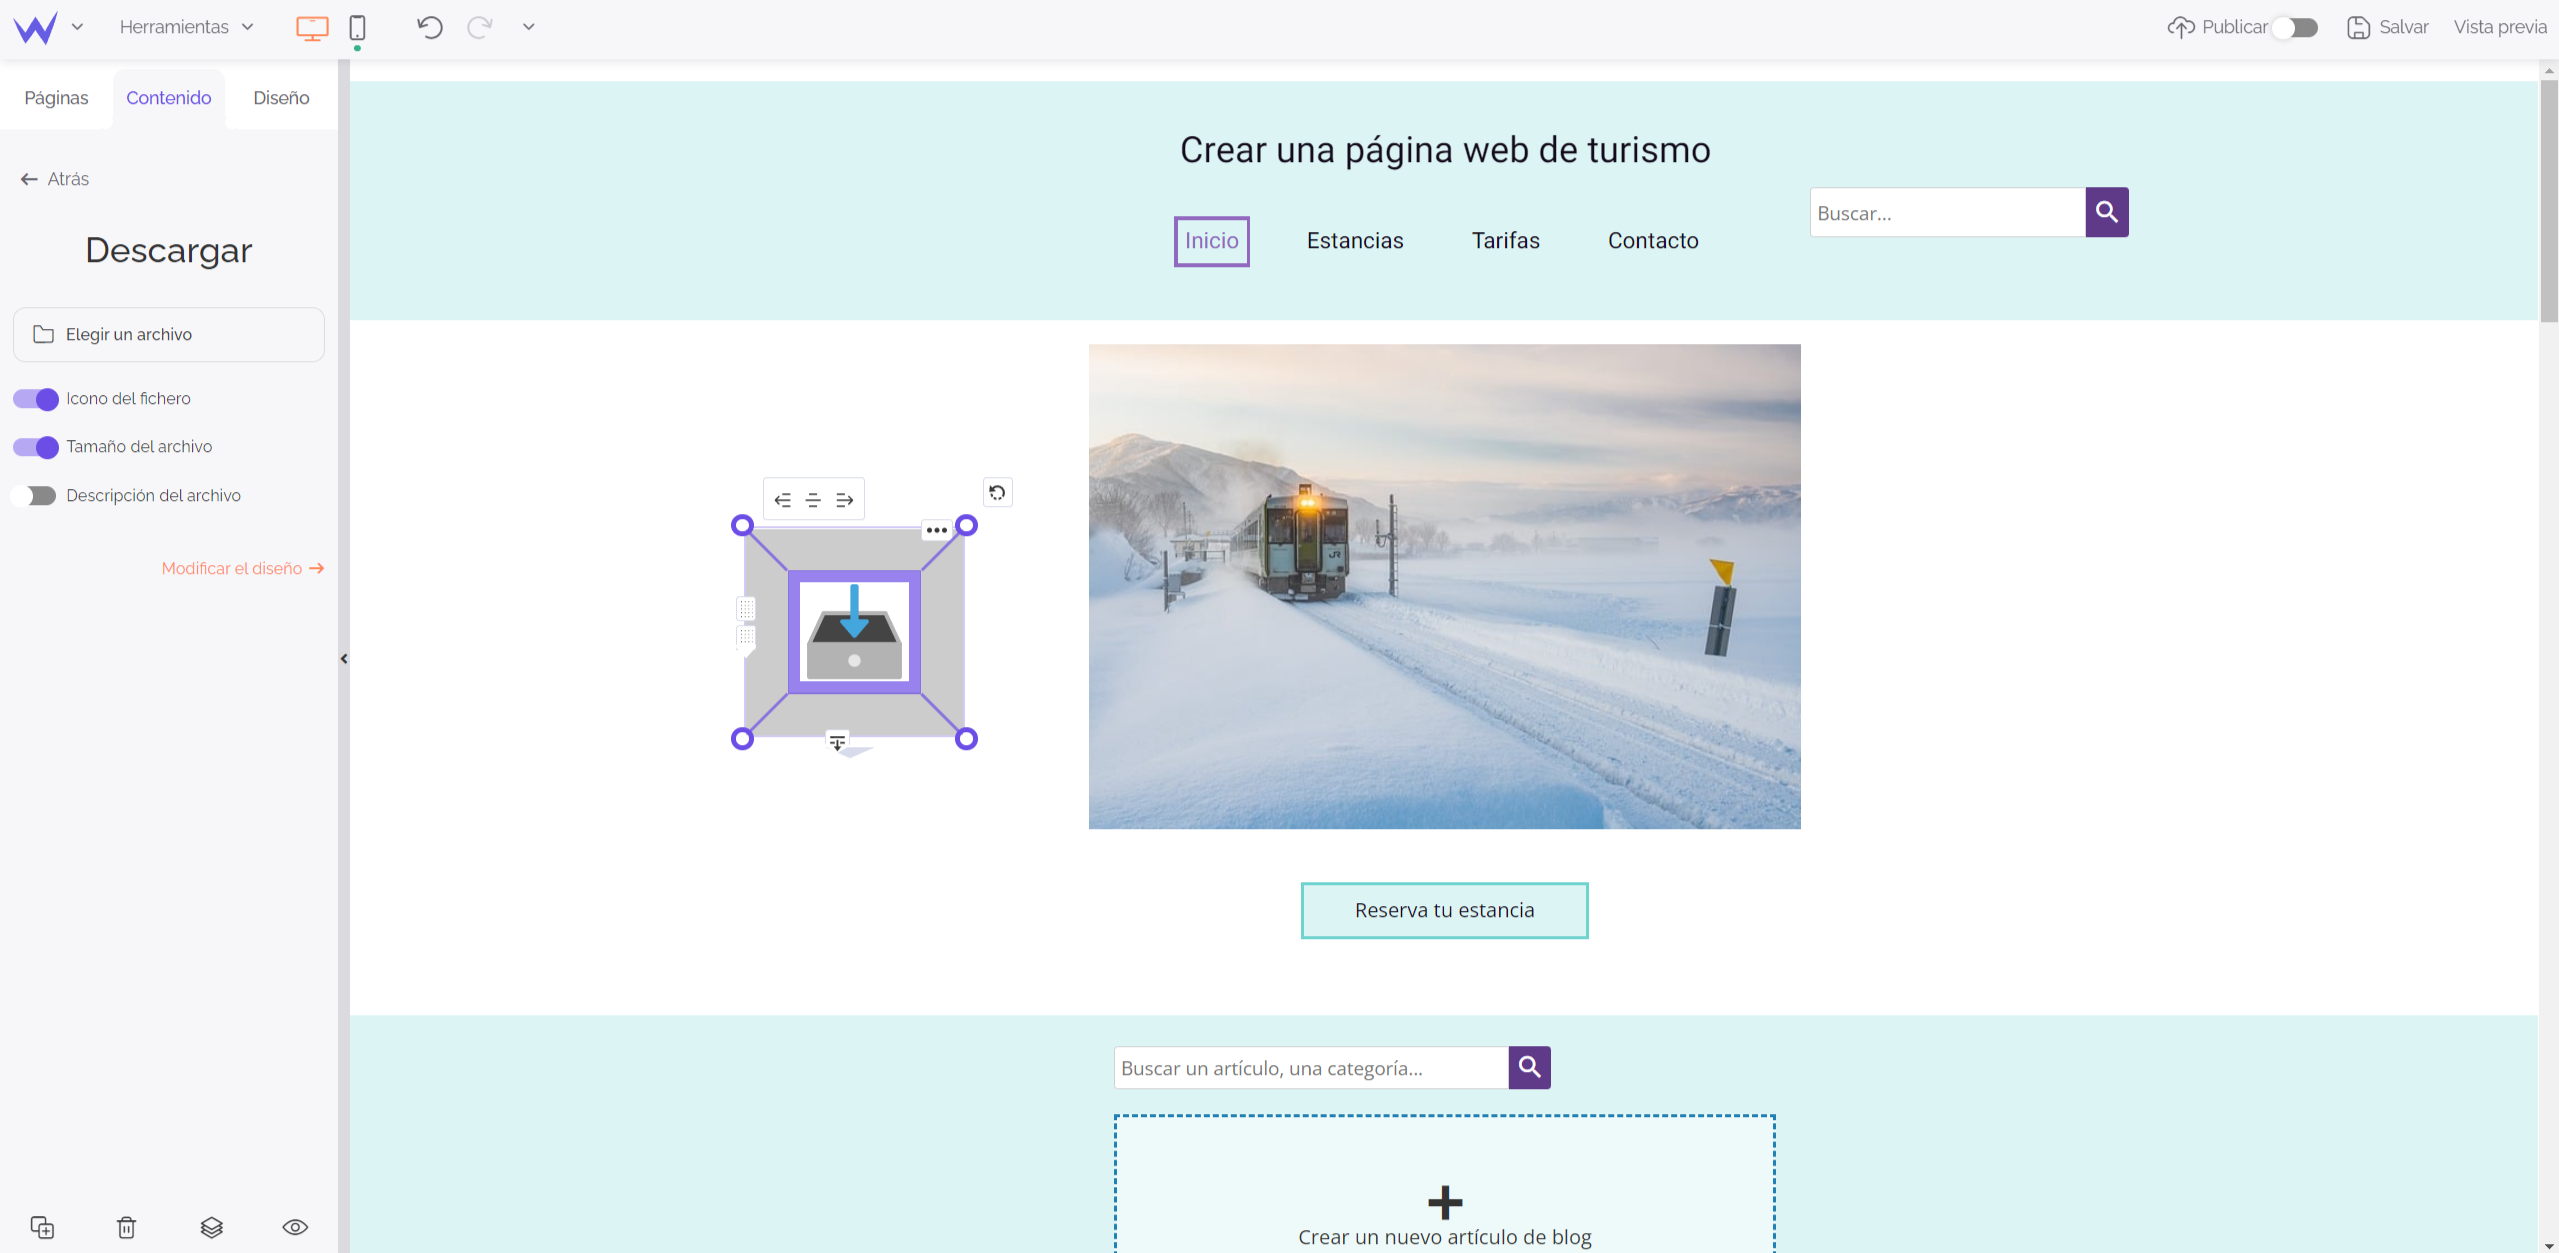Redo the last action
This screenshot has height=1253, width=2559.
pos(480,27)
